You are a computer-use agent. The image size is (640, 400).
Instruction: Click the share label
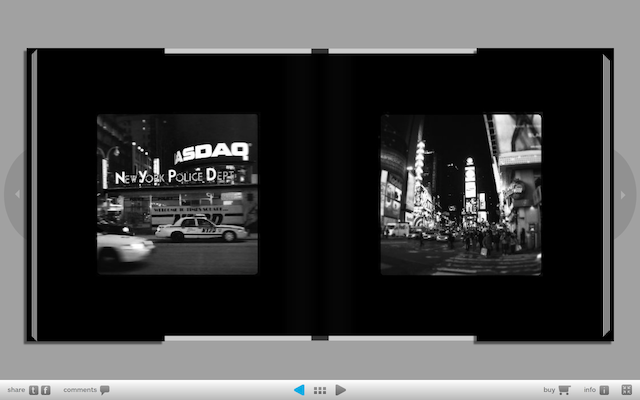[x=16, y=390]
